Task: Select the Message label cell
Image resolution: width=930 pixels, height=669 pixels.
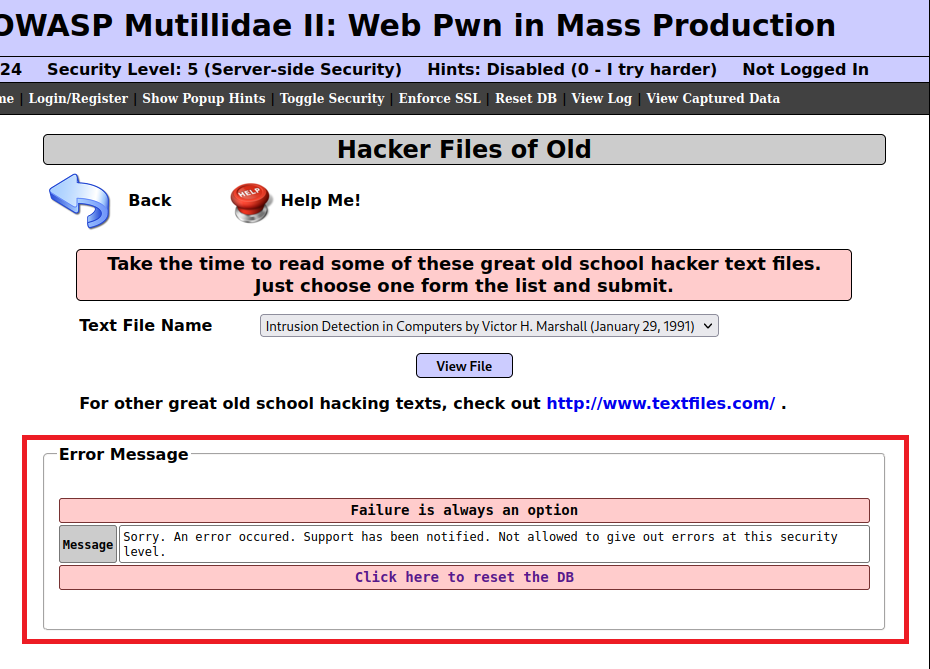Action: tap(88, 544)
